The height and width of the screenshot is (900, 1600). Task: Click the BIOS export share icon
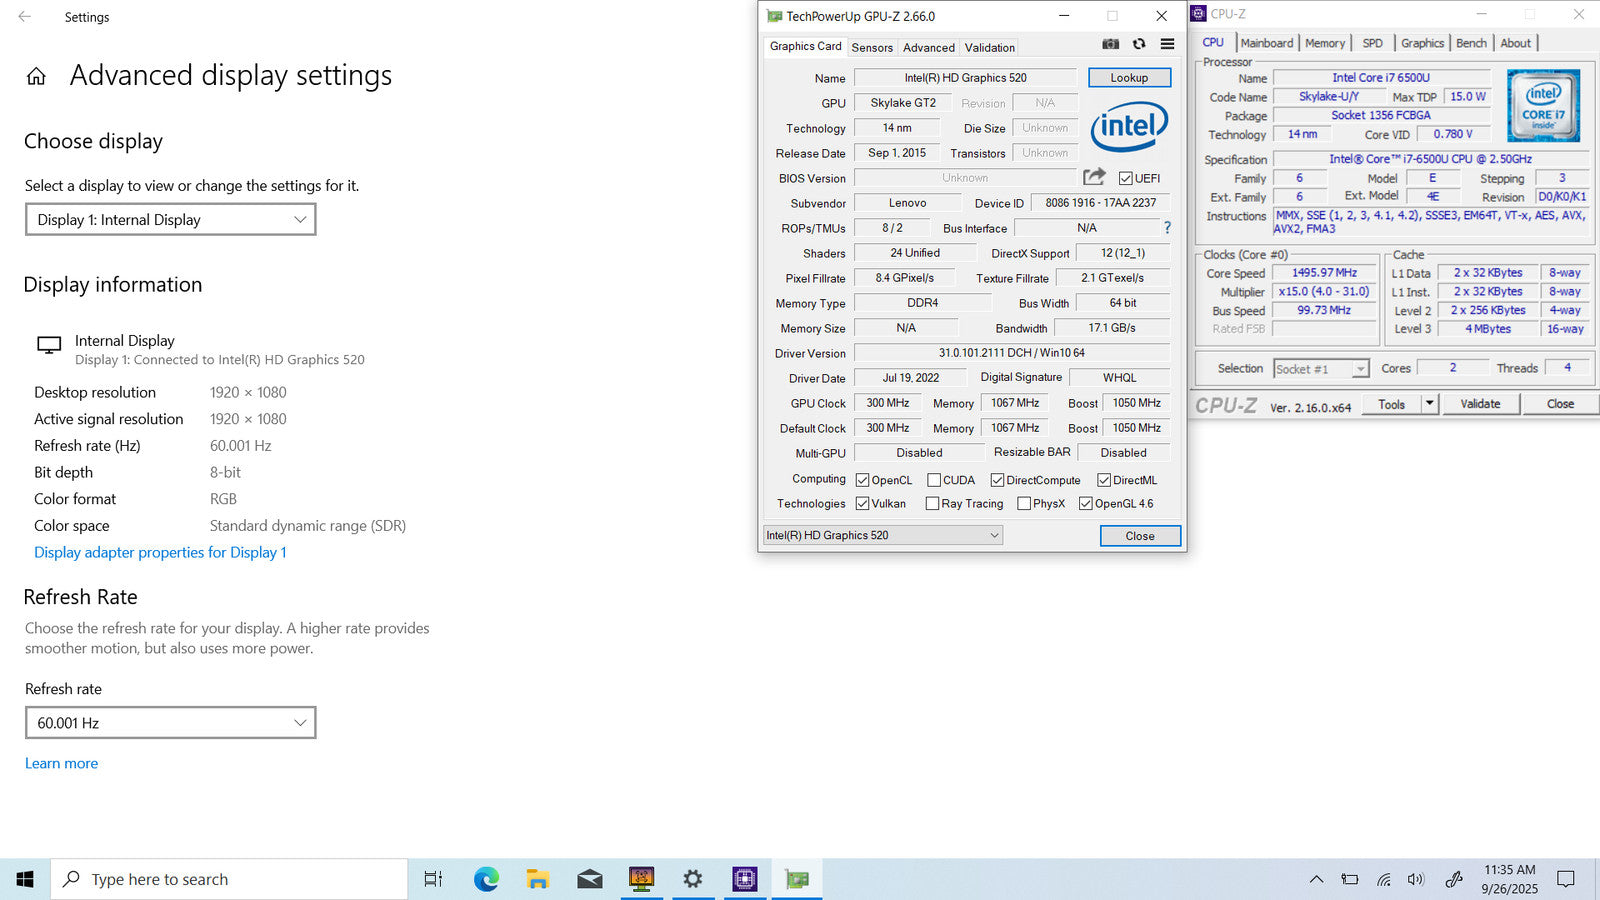[1094, 177]
